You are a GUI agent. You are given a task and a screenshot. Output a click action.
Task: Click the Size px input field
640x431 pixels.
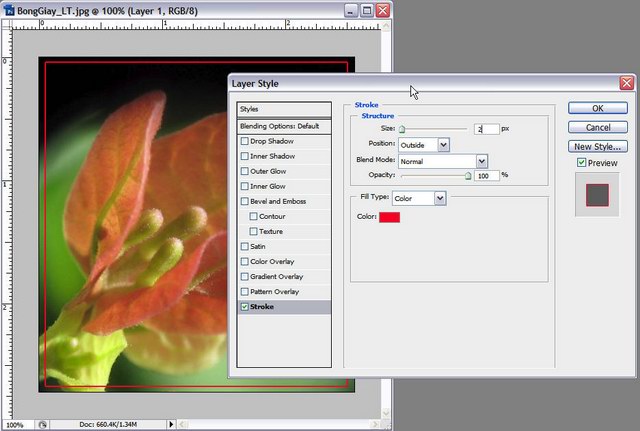[487, 129]
